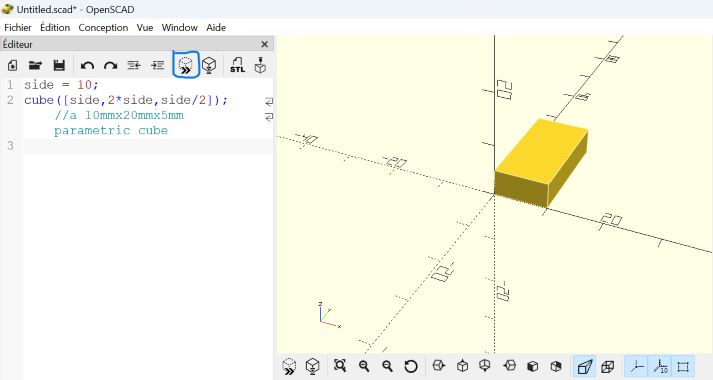
Task: Render the model from the Éditeur toolbar
Action: point(209,65)
